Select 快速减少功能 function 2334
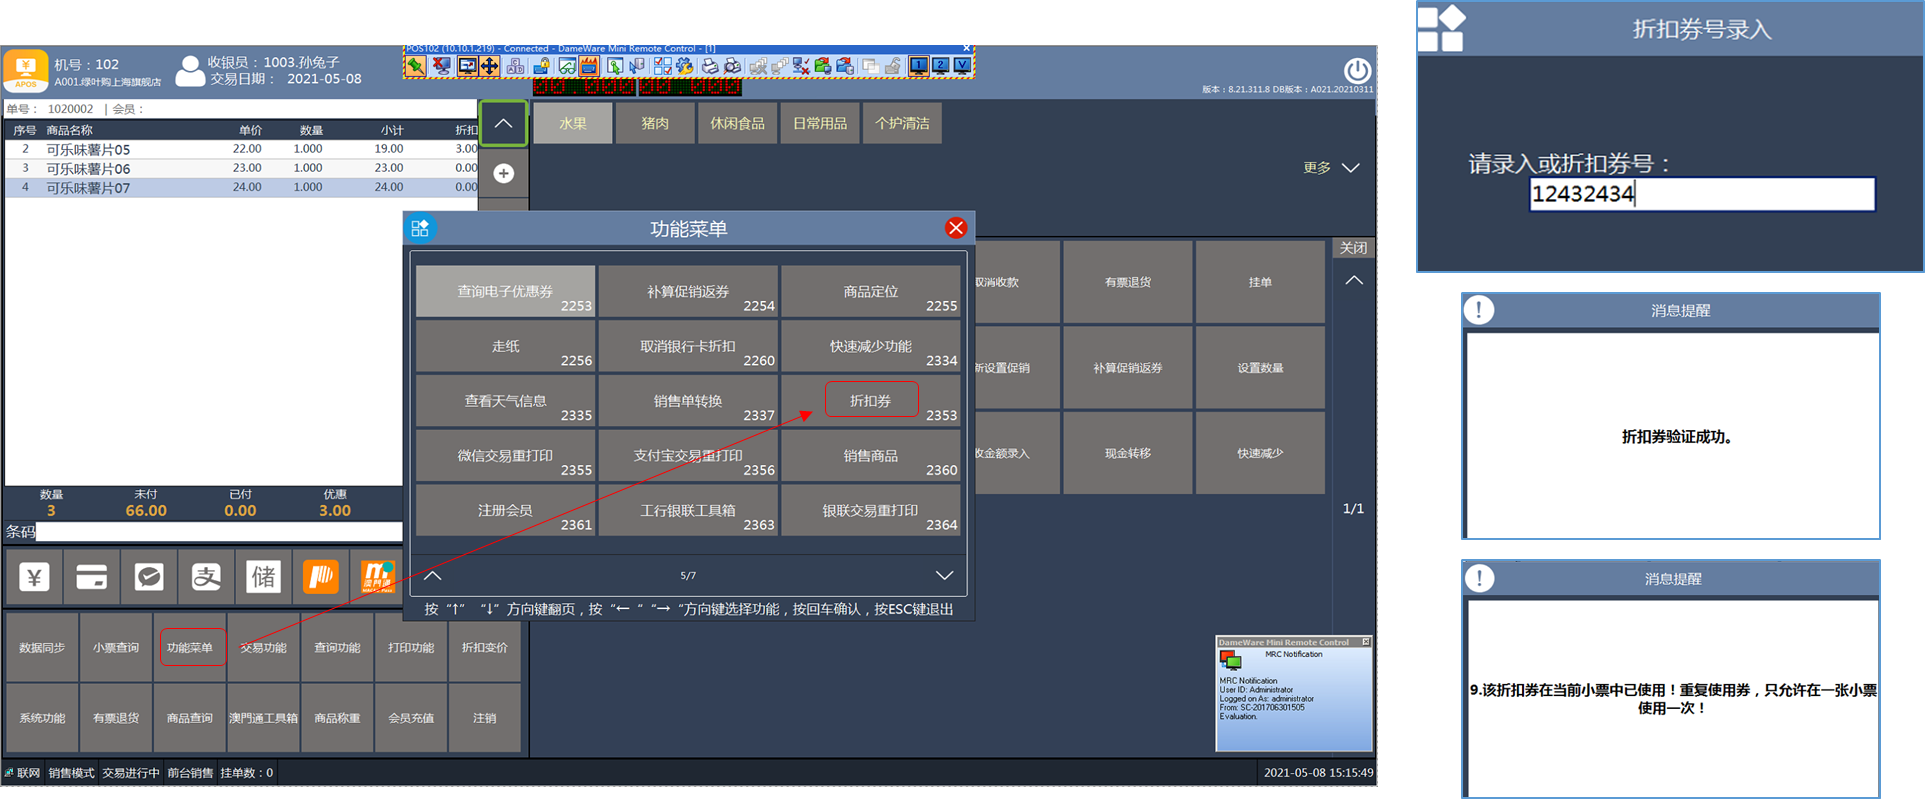Screen dimensions: 1925x799 [x=870, y=346]
